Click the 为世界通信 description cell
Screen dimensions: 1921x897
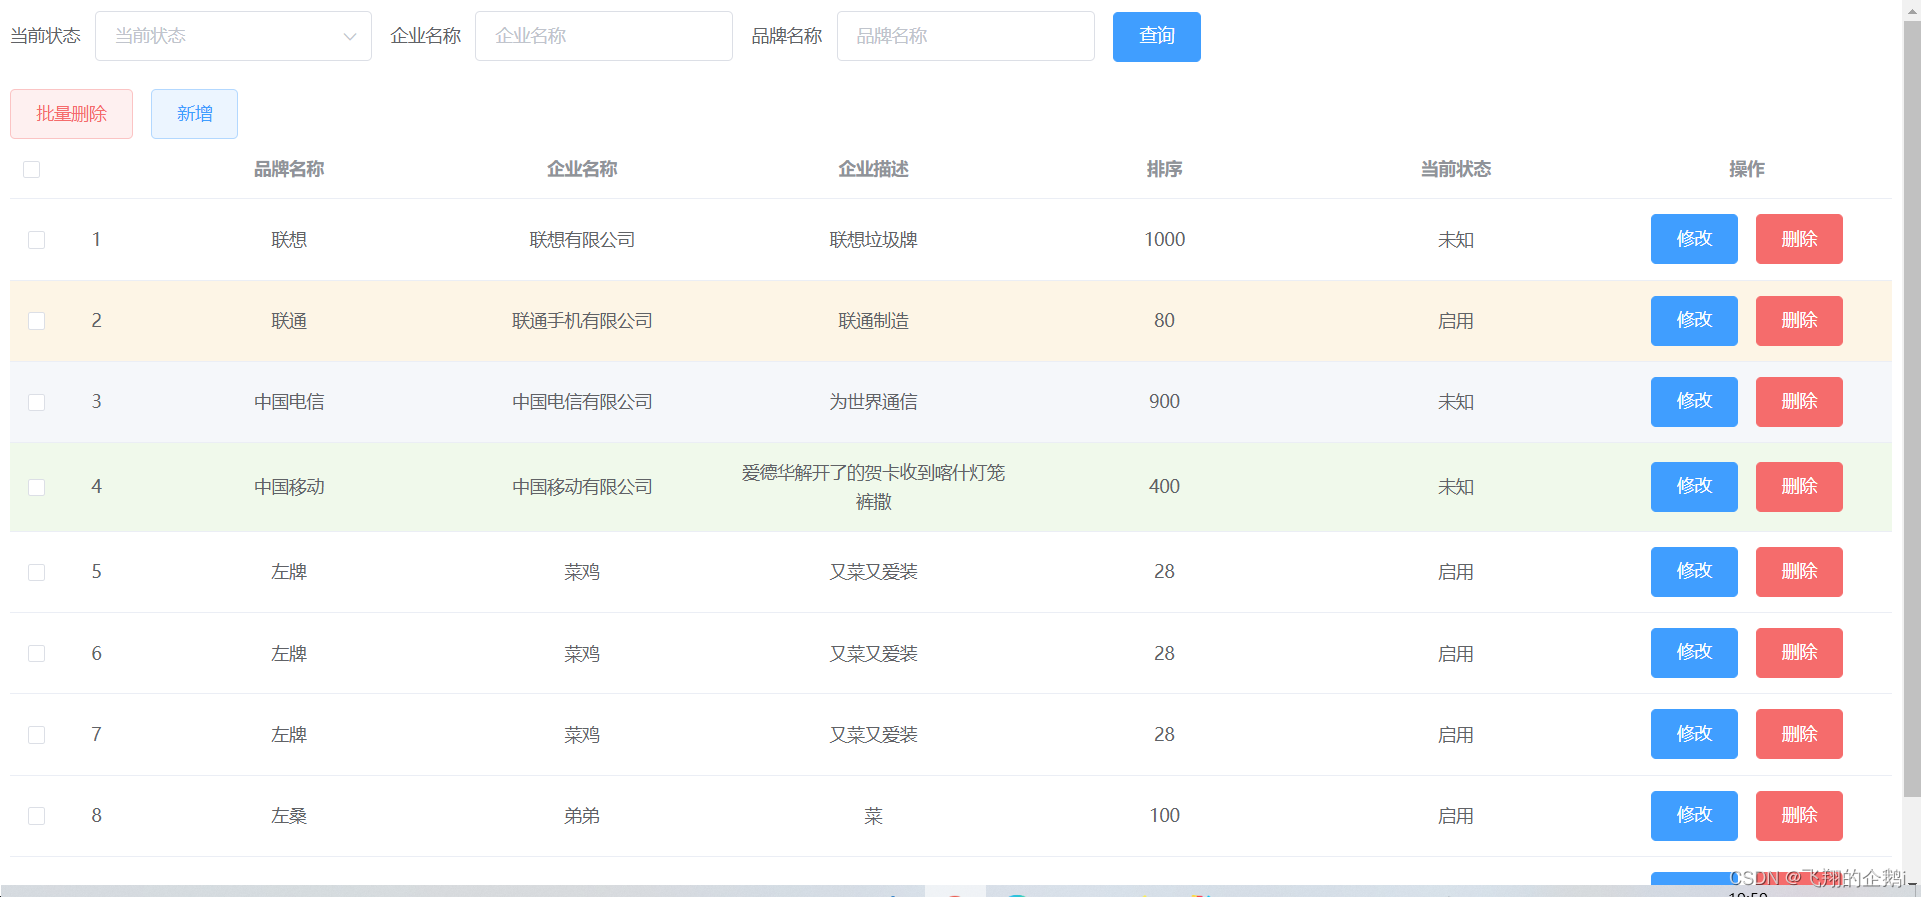(x=873, y=402)
